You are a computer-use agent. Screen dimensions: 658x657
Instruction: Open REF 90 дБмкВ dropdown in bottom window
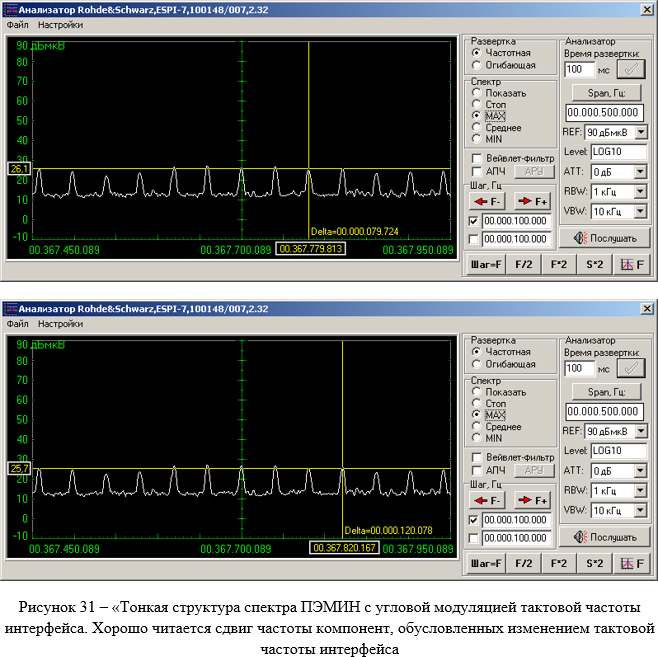pyautogui.click(x=641, y=431)
